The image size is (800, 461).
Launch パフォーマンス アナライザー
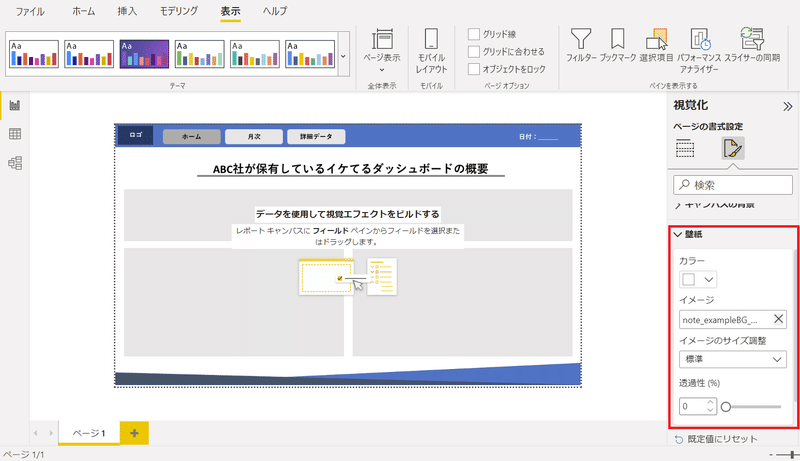point(699,50)
